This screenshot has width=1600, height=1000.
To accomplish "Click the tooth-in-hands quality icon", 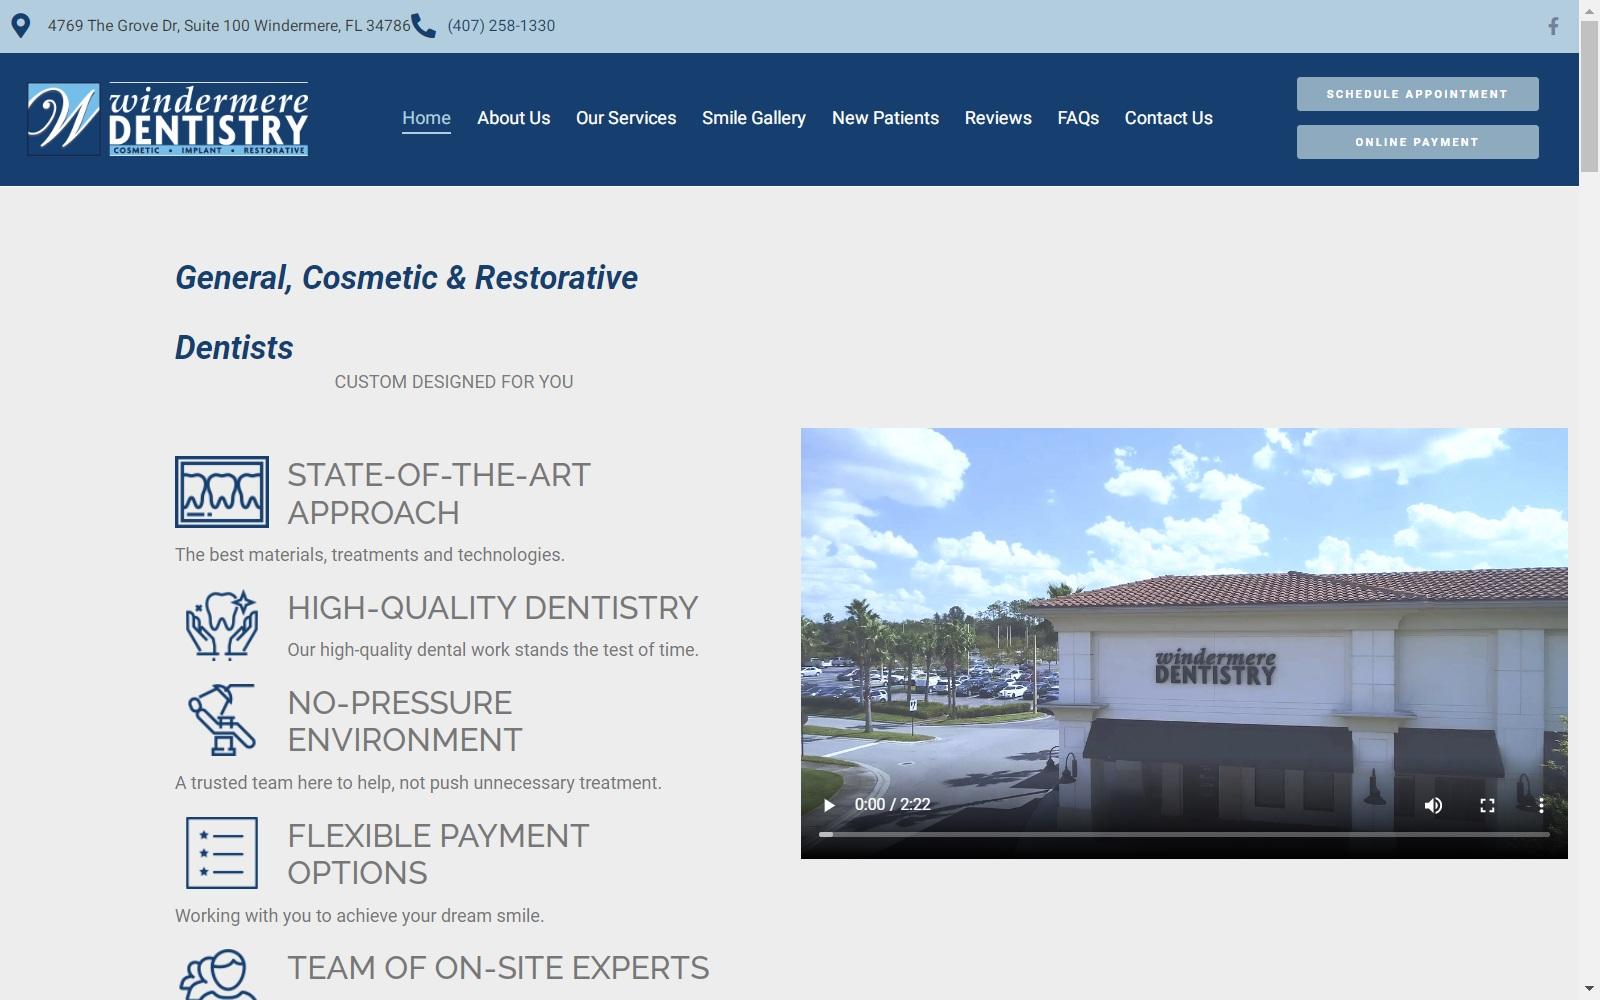I will [x=222, y=625].
